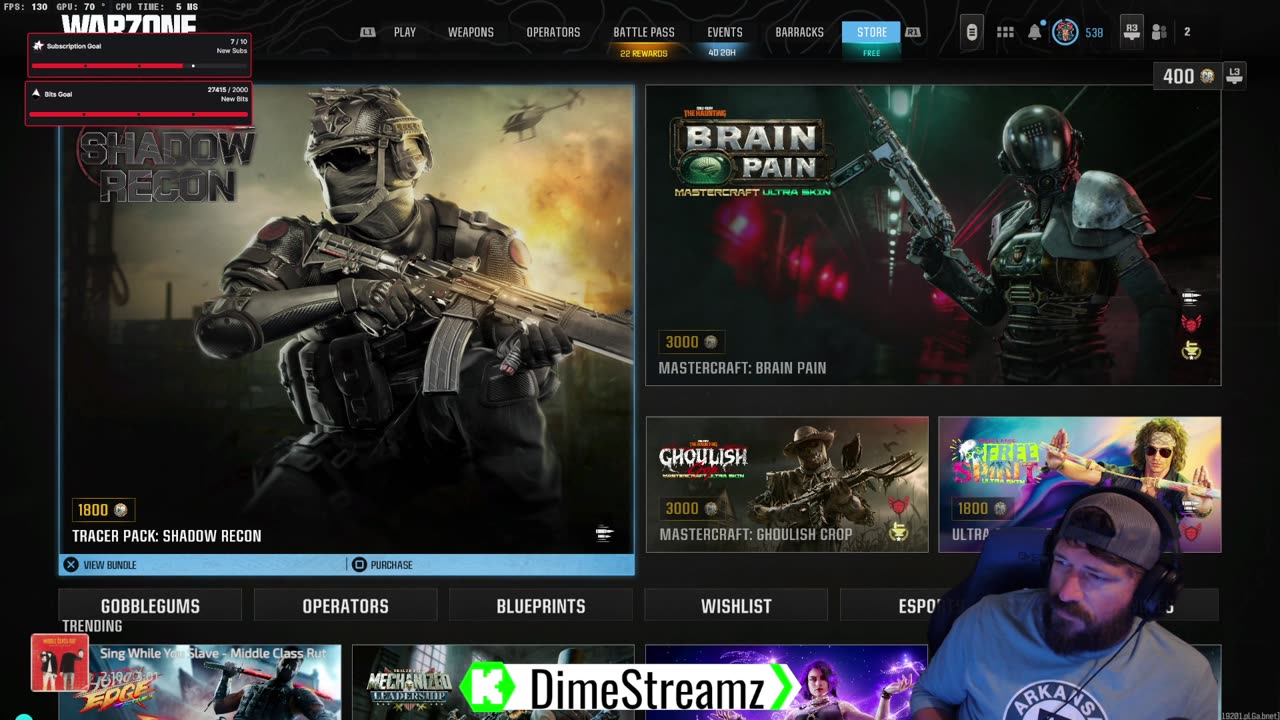The image size is (1280, 720).
Task: Open the Free Spirit ultra skin bundle
Action: pyautogui.click(x=1079, y=484)
